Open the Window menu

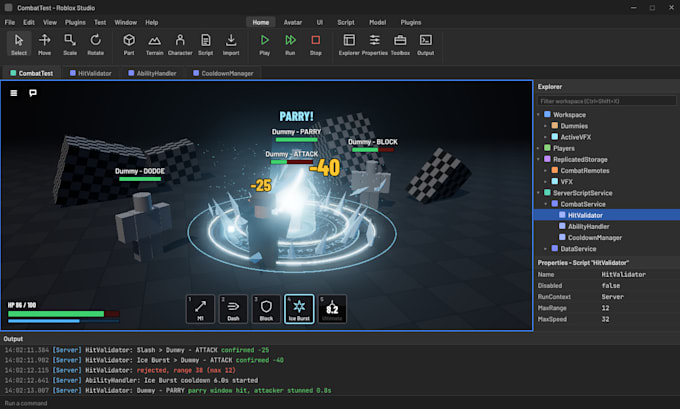click(x=126, y=22)
